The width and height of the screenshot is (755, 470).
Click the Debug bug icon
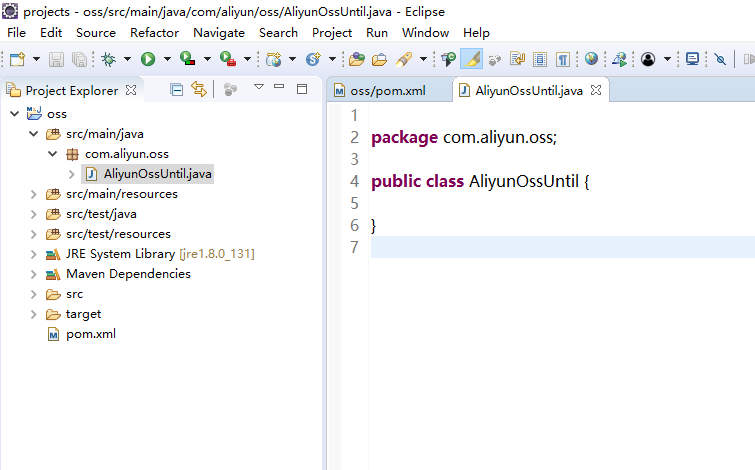109,59
